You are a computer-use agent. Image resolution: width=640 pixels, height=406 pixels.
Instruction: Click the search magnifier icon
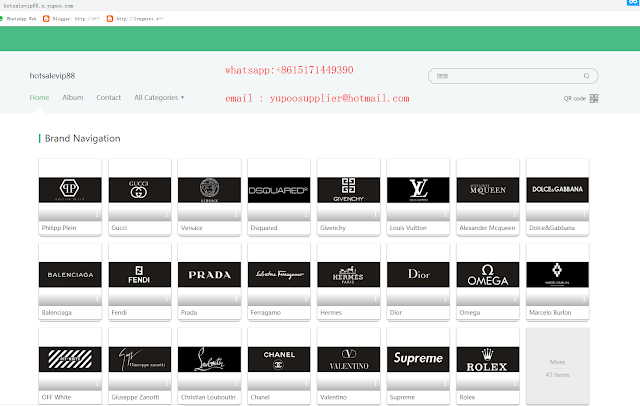pyautogui.click(x=587, y=75)
